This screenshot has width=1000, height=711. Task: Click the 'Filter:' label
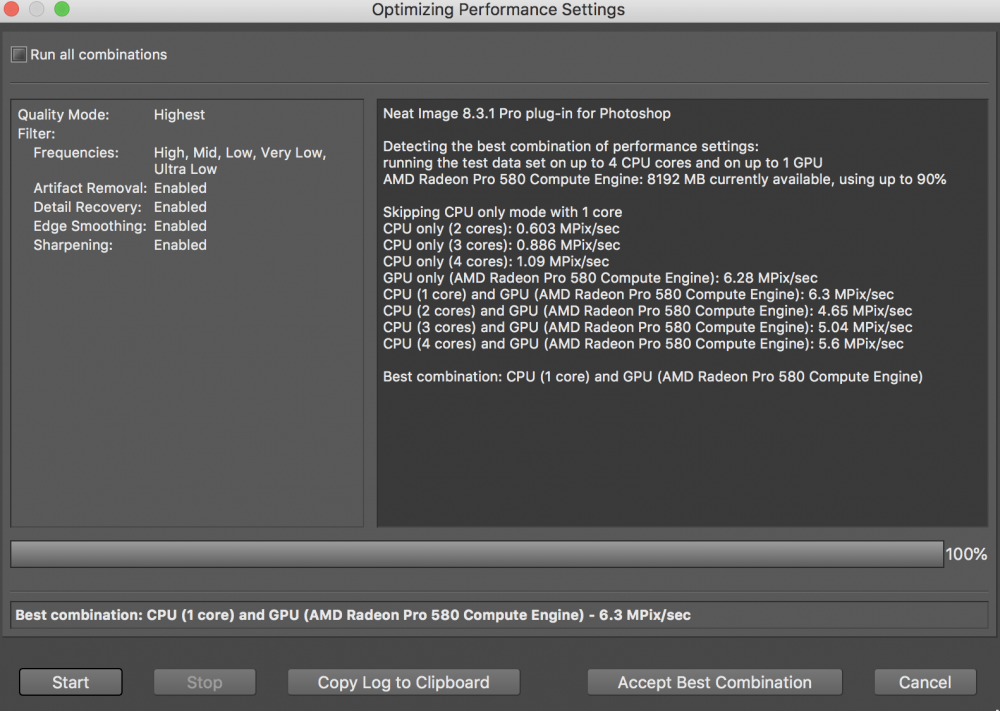pos(36,134)
